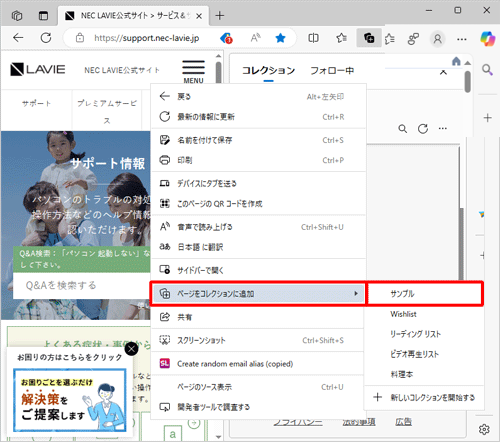
Task: Open the site info lock icon
Action: (x=80, y=38)
